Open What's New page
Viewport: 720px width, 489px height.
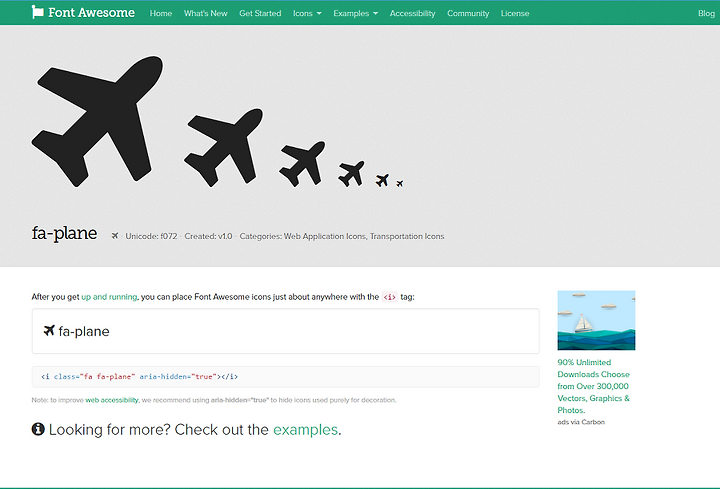(x=206, y=13)
